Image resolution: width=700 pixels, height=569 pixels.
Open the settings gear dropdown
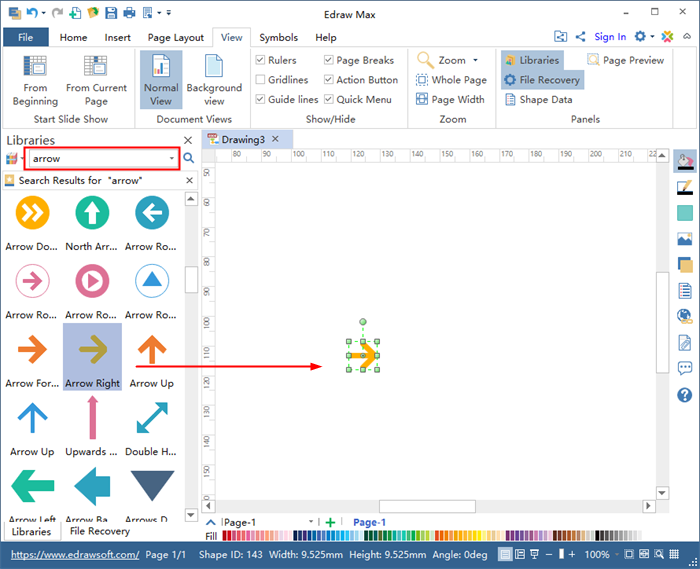[652, 37]
